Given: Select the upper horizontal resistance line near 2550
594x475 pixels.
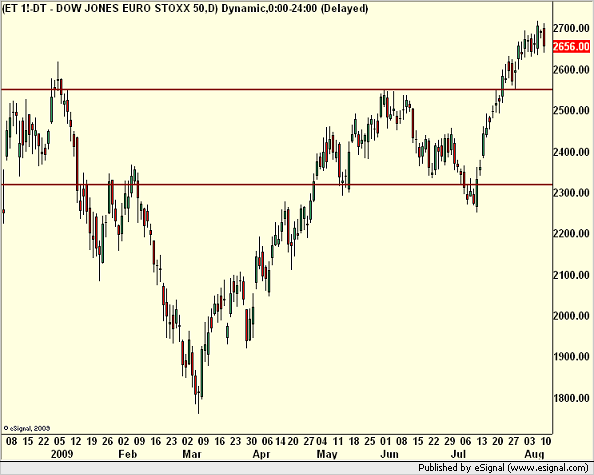Looking at the screenshot, I should (277, 90).
